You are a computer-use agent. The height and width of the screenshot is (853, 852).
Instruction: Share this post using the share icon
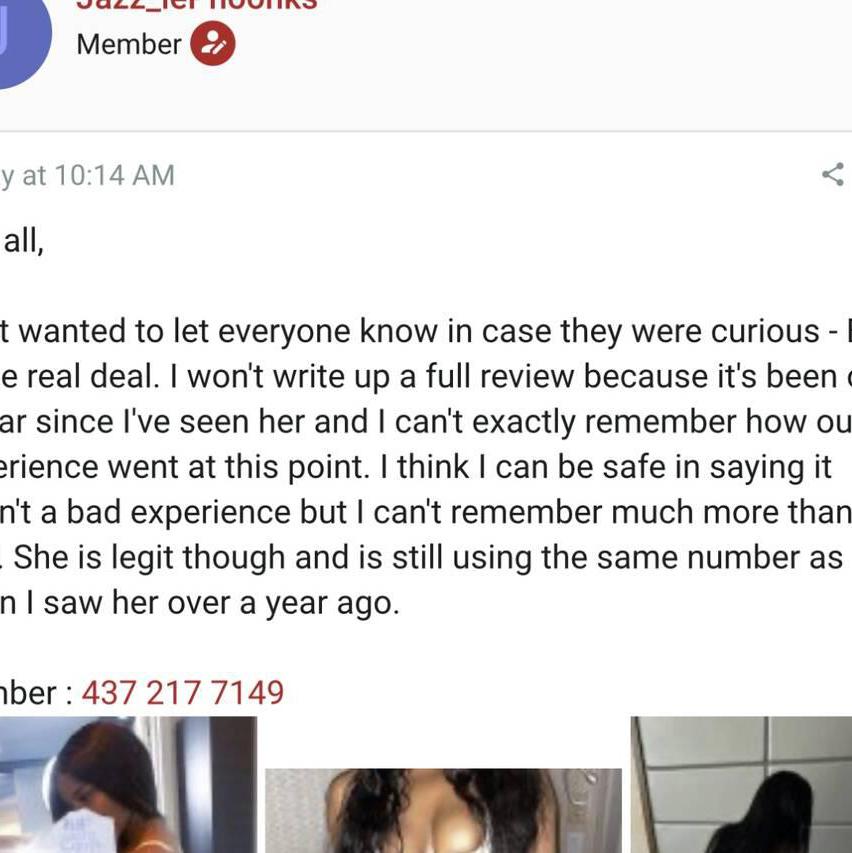click(832, 175)
